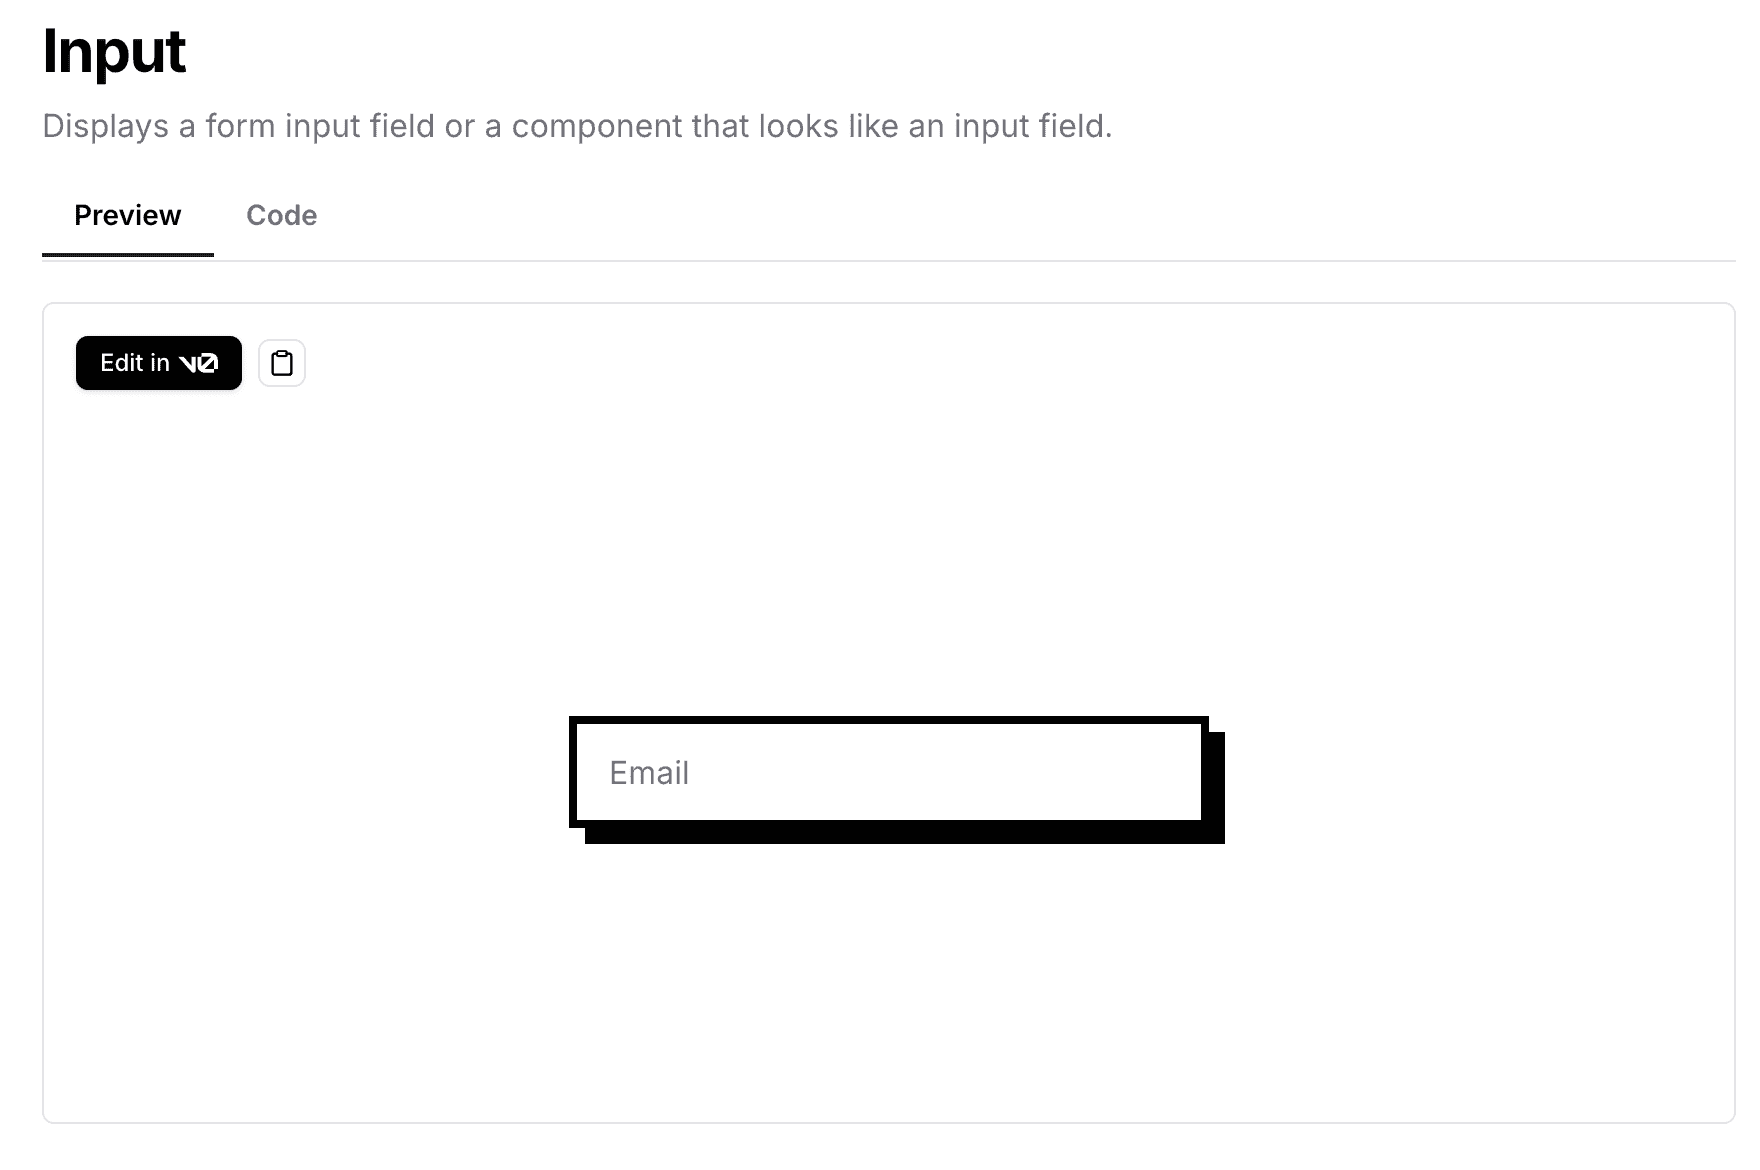Focus the Email input field
The image size is (1760, 1170).
tap(889, 772)
